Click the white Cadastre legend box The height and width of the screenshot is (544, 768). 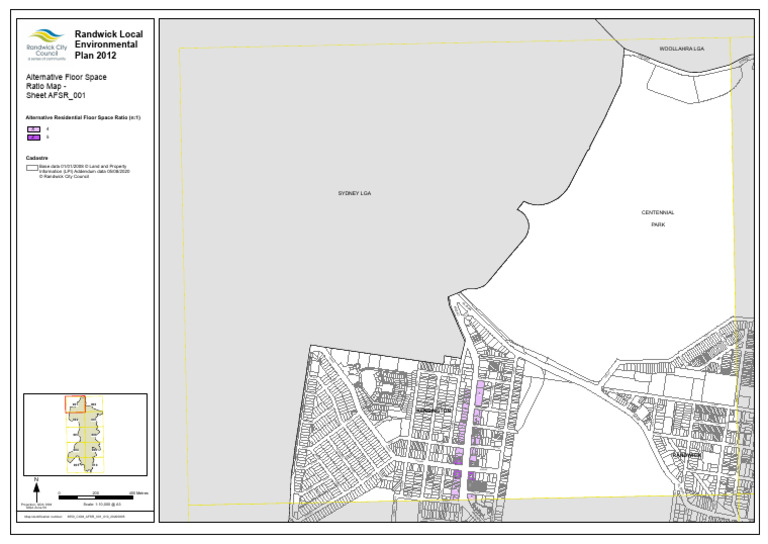pos(32,168)
